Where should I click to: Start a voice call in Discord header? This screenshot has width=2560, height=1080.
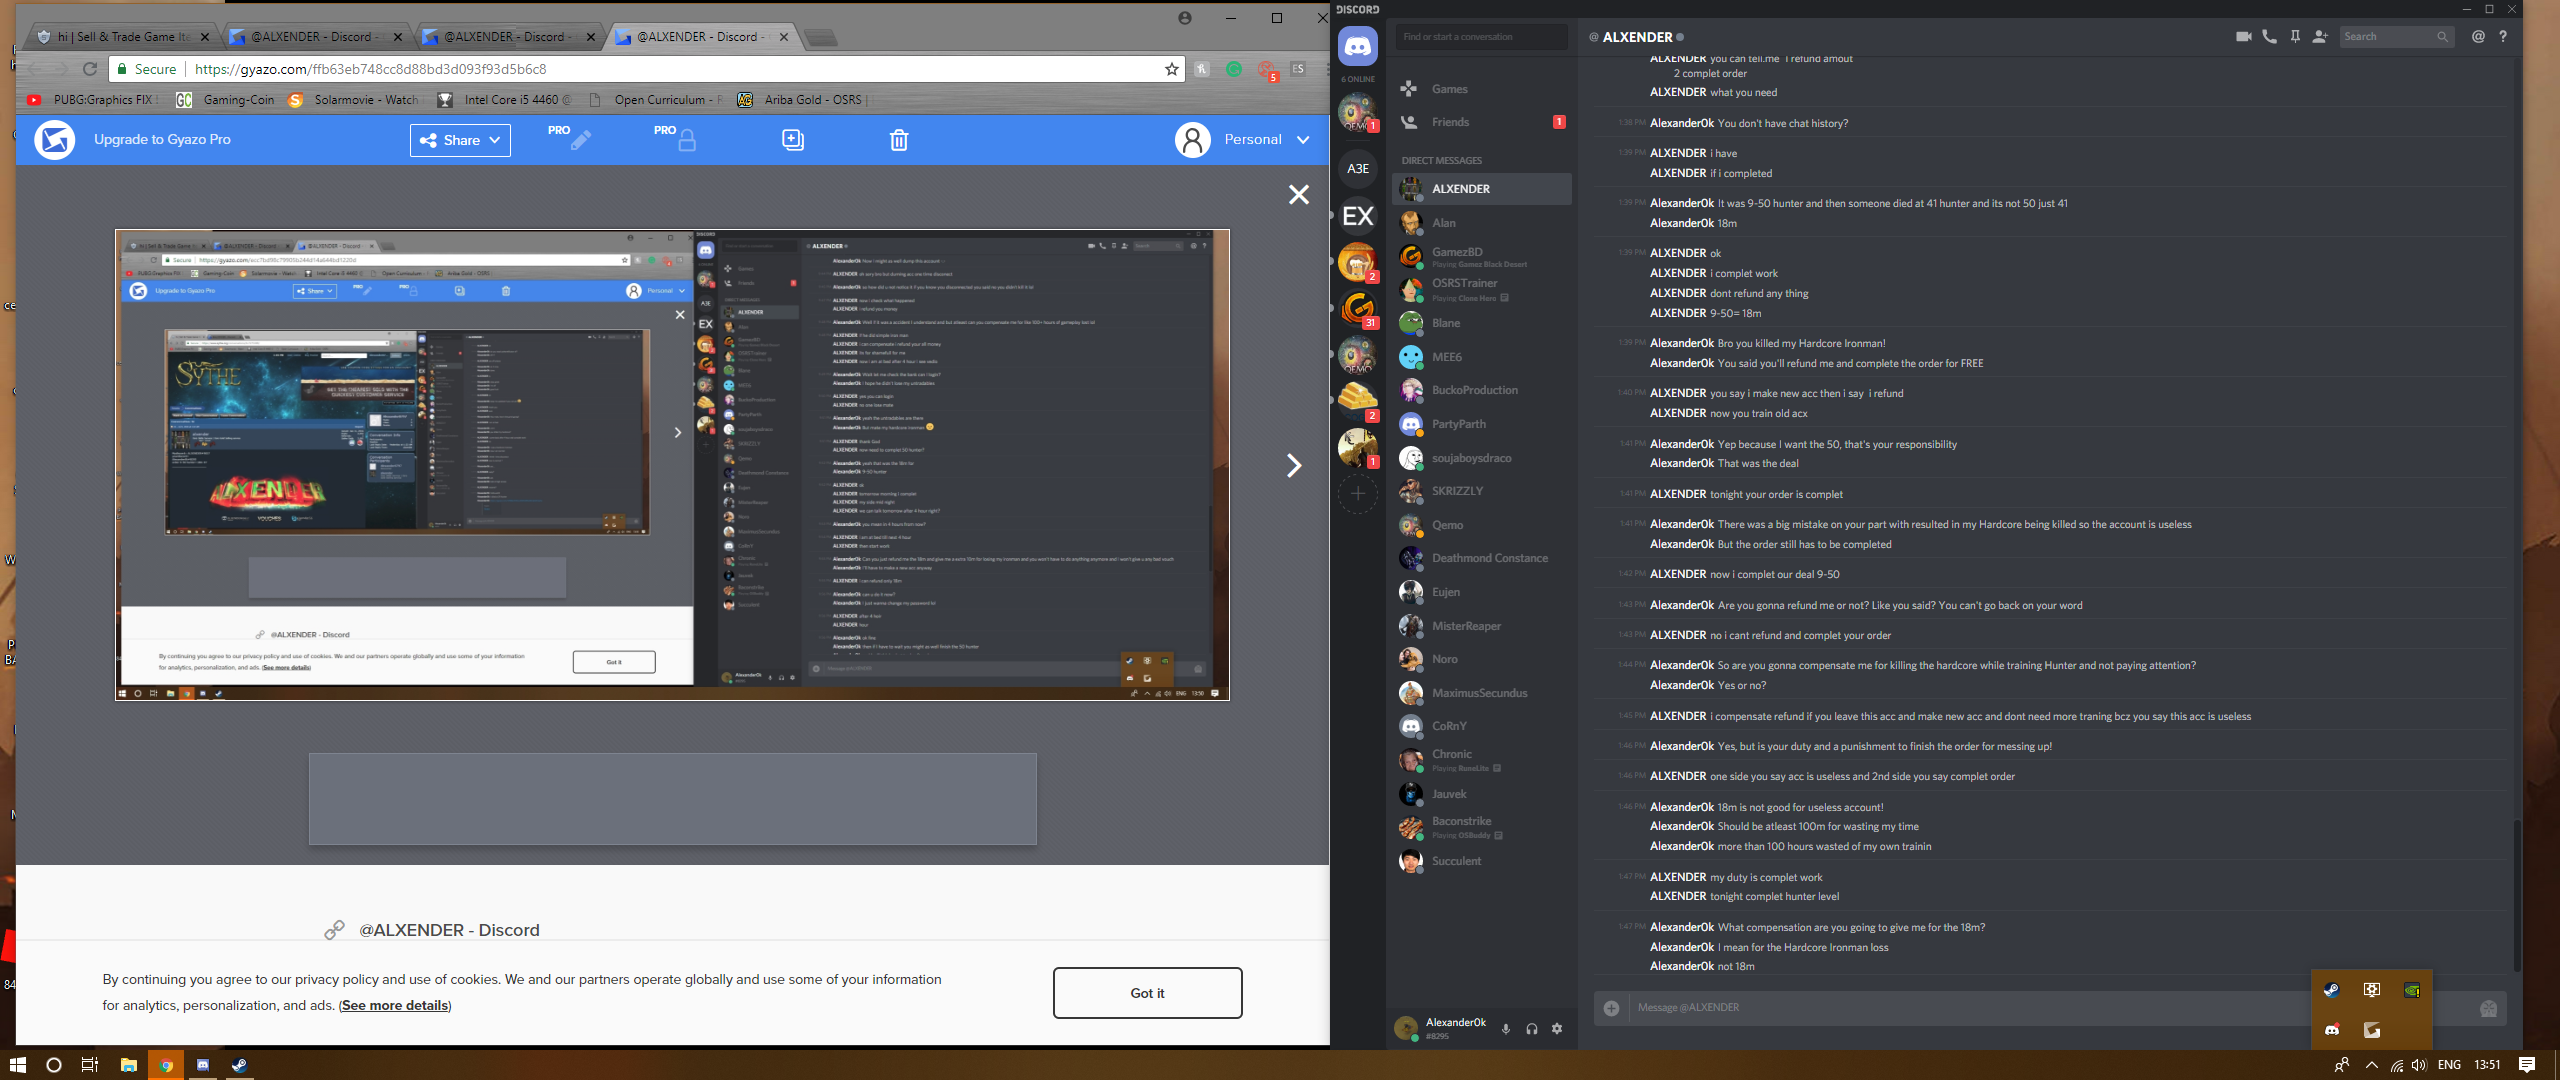[x=2269, y=37]
